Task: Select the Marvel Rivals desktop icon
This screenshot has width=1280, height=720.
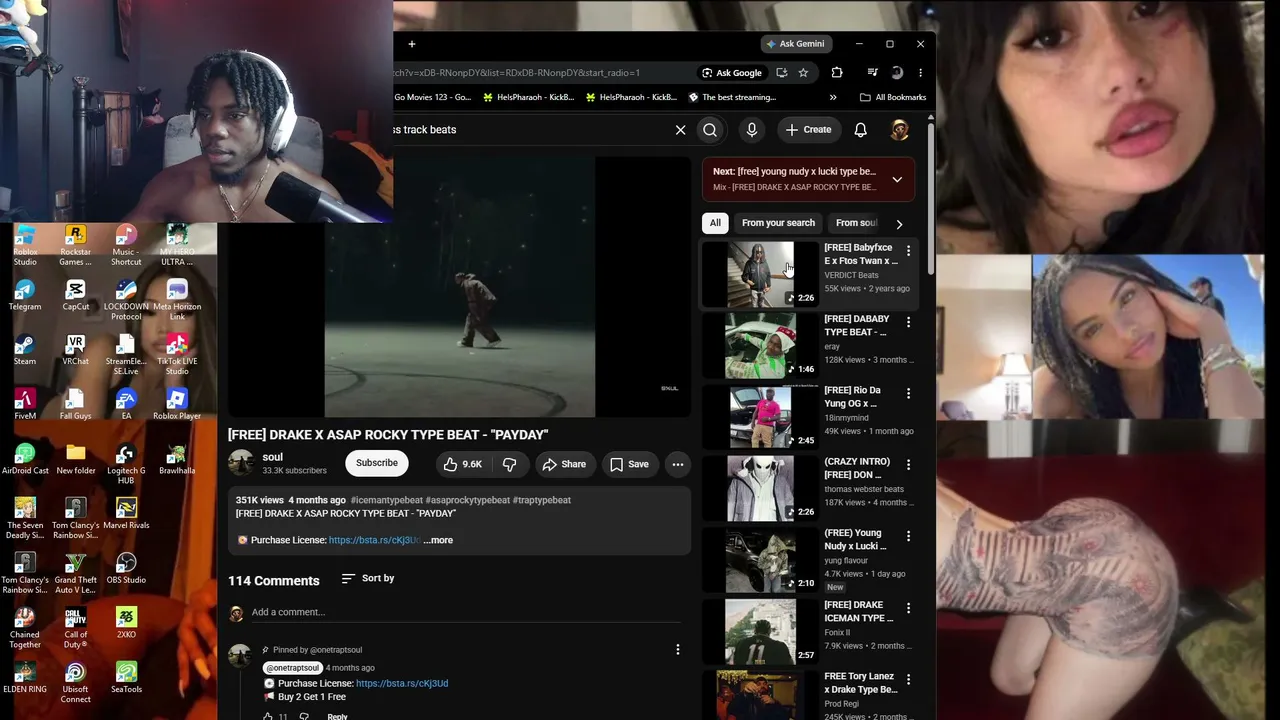Action: (x=126, y=514)
